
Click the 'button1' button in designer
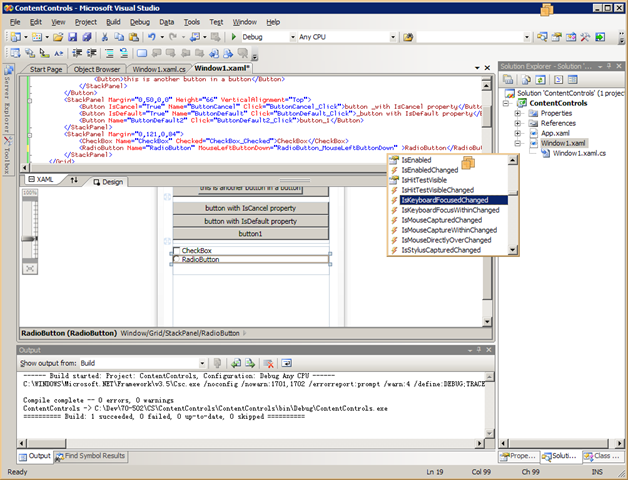(250, 234)
